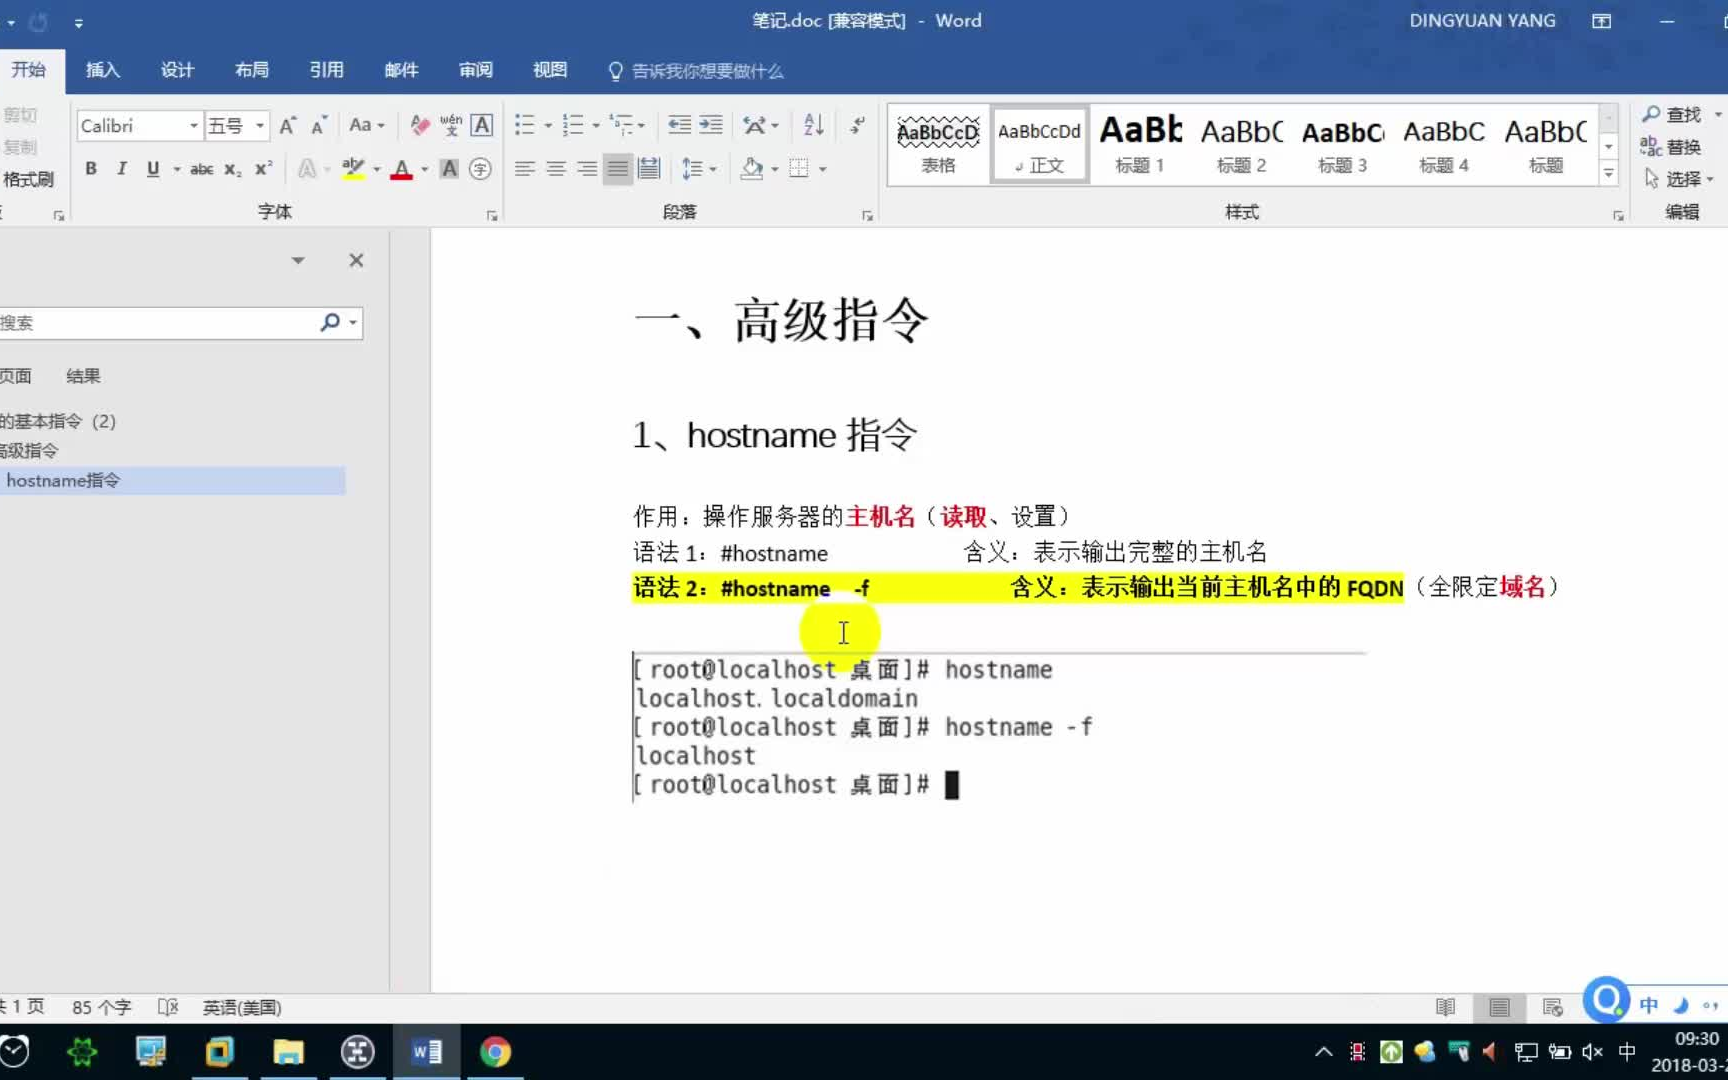This screenshot has height=1080, width=1728.
Task: Toggle bold formatting
Action: [x=90, y=168]
